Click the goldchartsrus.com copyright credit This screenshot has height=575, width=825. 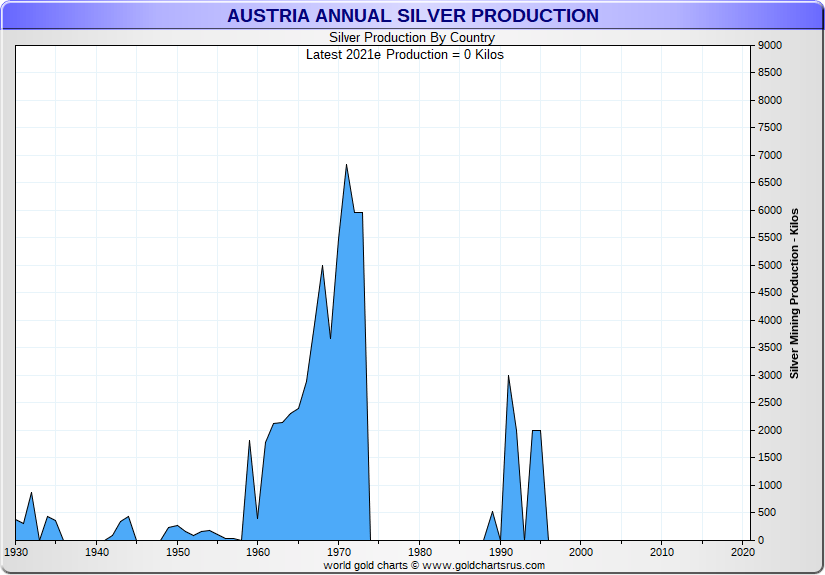(434, 566)
